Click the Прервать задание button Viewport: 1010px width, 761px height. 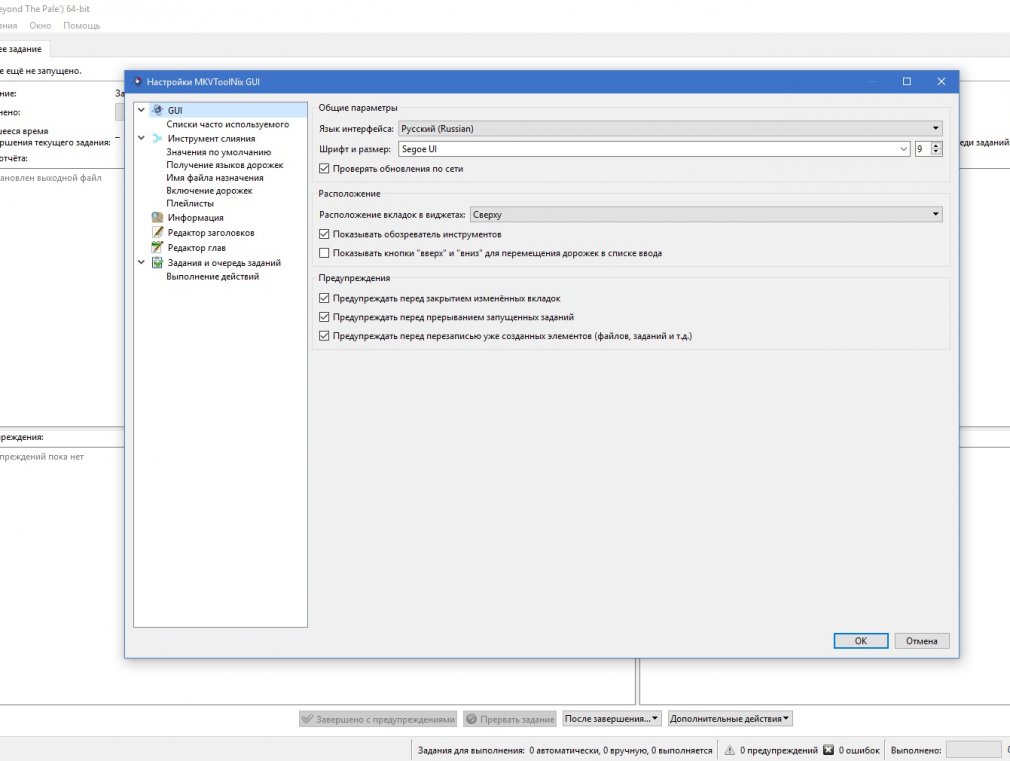[510, 718]
